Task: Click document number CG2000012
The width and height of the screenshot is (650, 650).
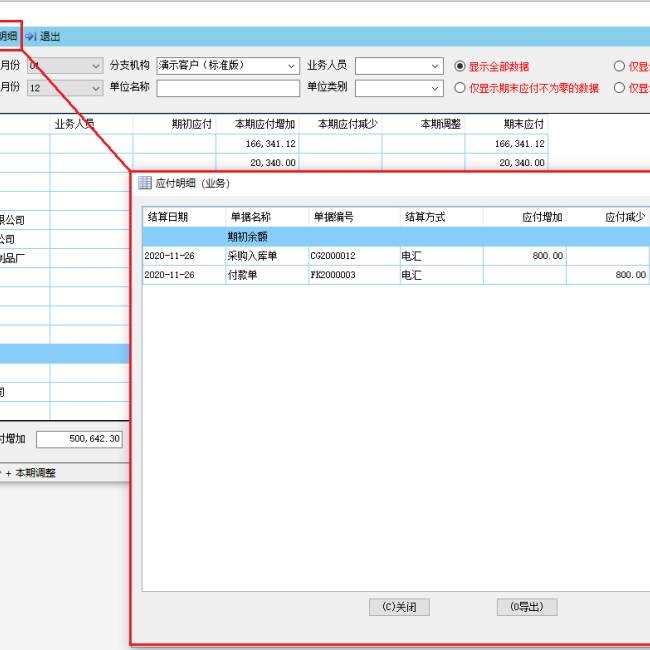Action: pos(354,256)
